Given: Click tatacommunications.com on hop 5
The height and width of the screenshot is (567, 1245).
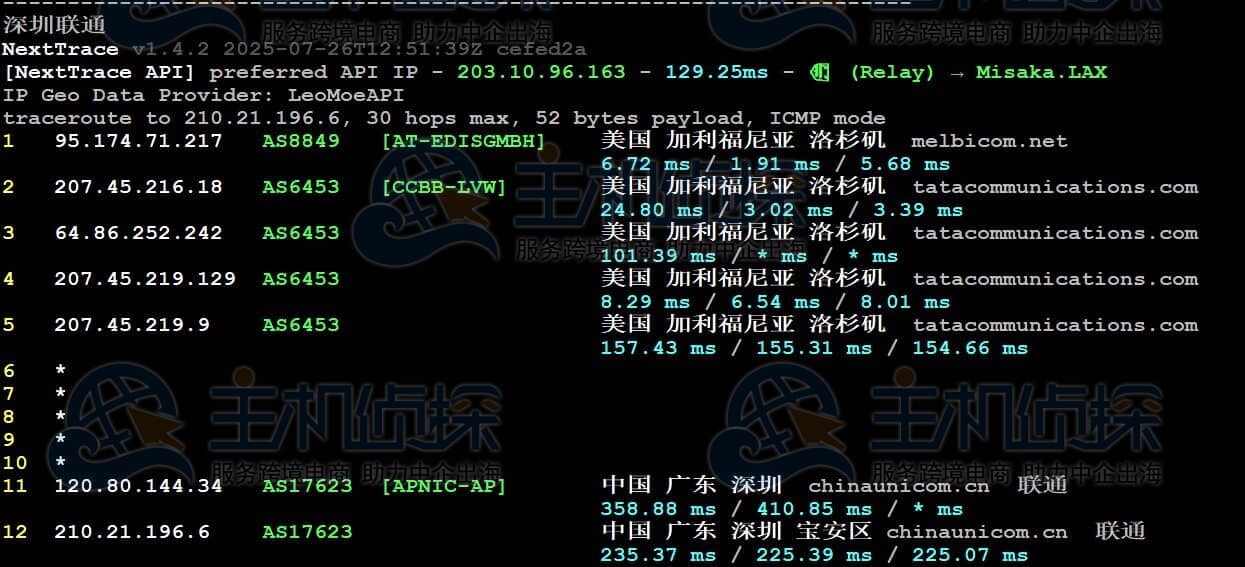Looking at the screenshot, I should (x=1055, y=325).
